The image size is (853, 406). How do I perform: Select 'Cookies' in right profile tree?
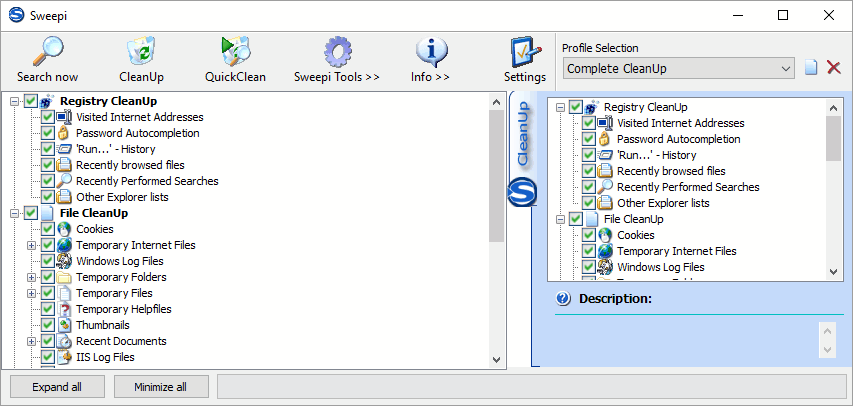click(636, 235)
